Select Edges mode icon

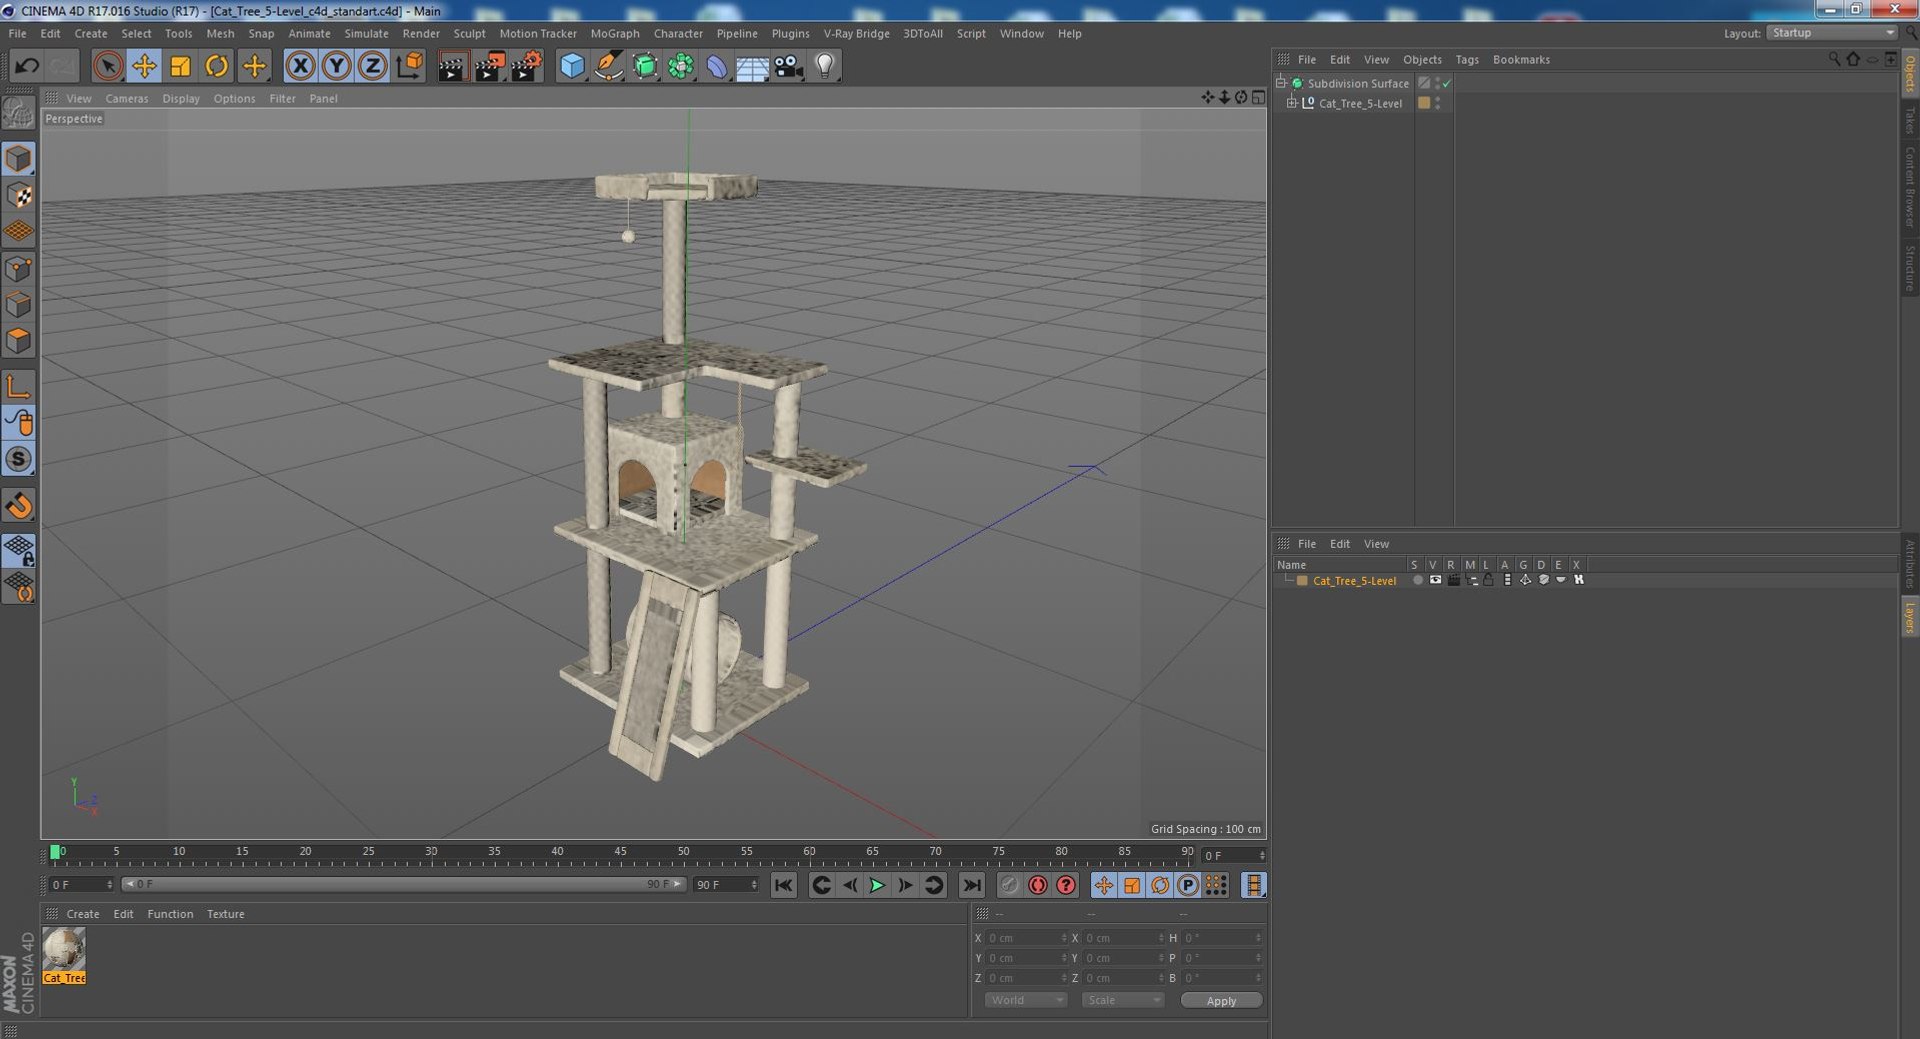click(19, 305)
